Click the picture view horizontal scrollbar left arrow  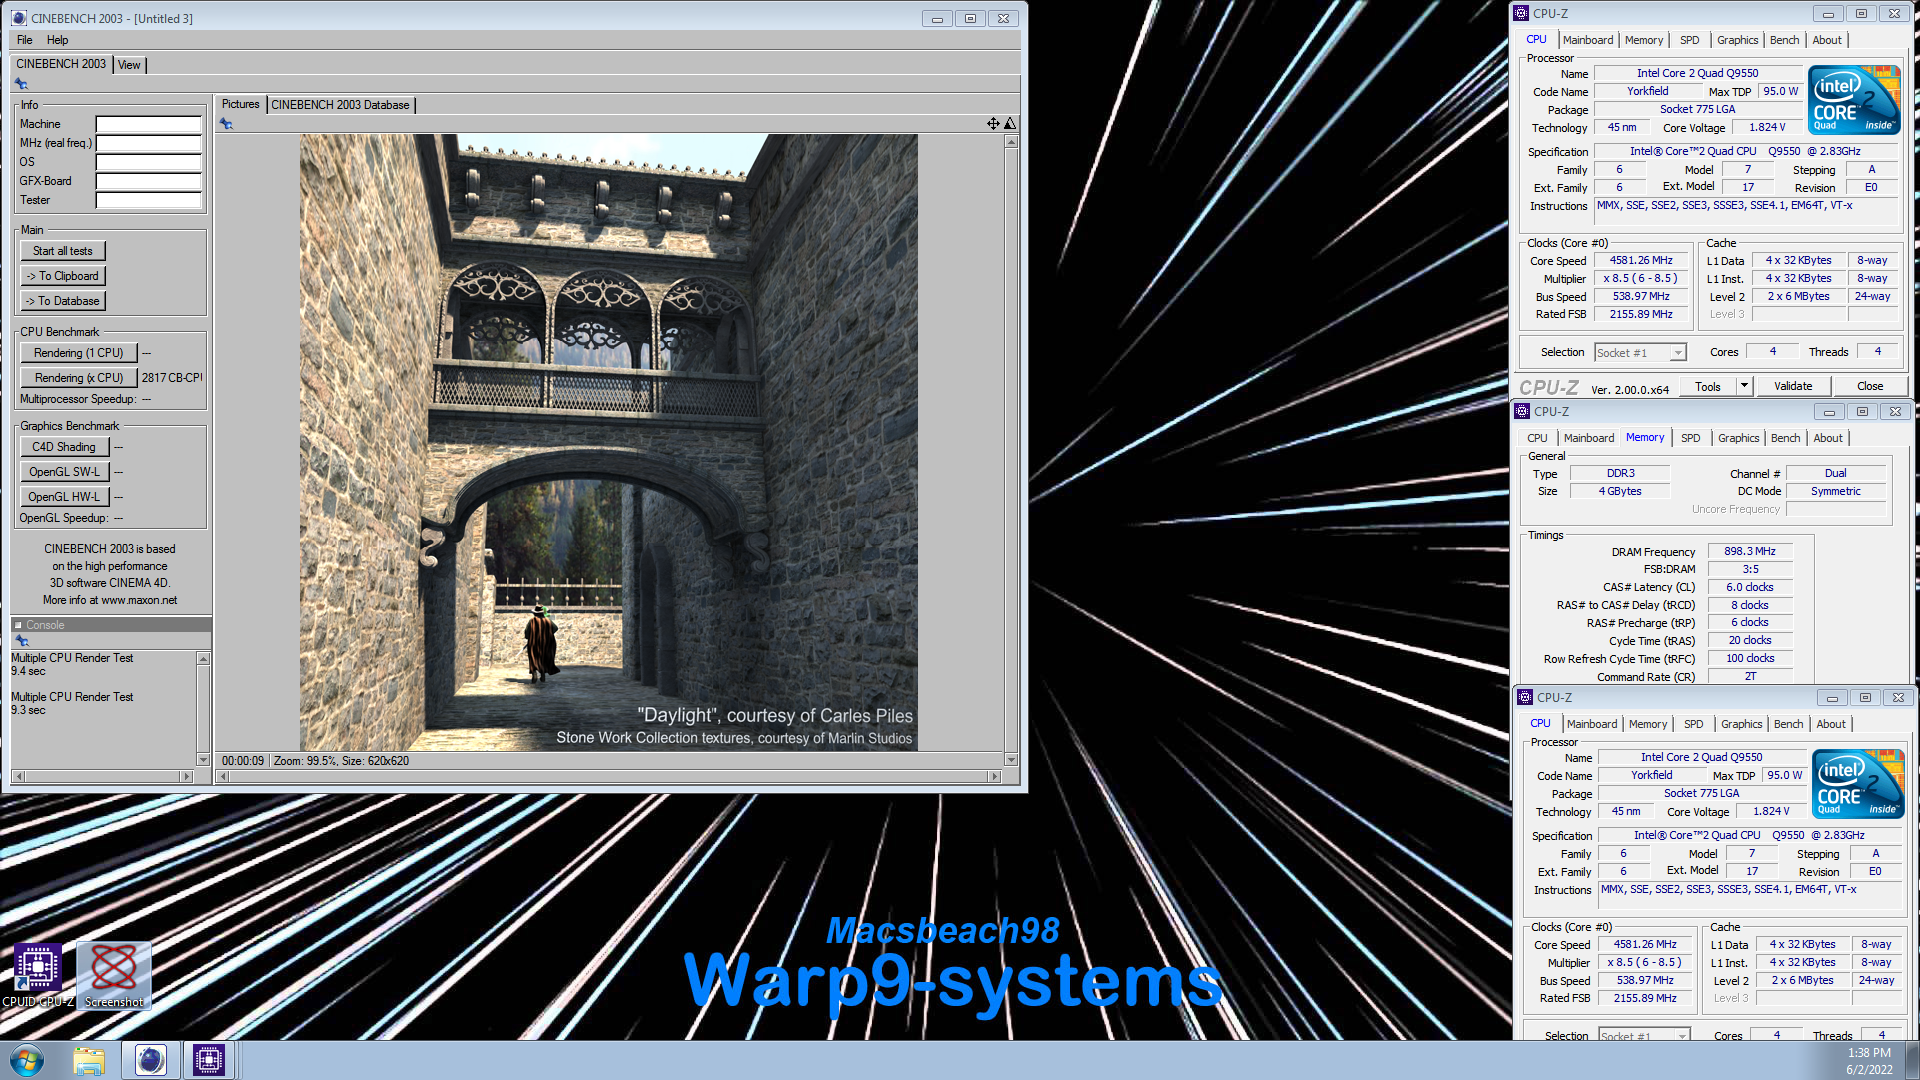click(x=224, y=776)
